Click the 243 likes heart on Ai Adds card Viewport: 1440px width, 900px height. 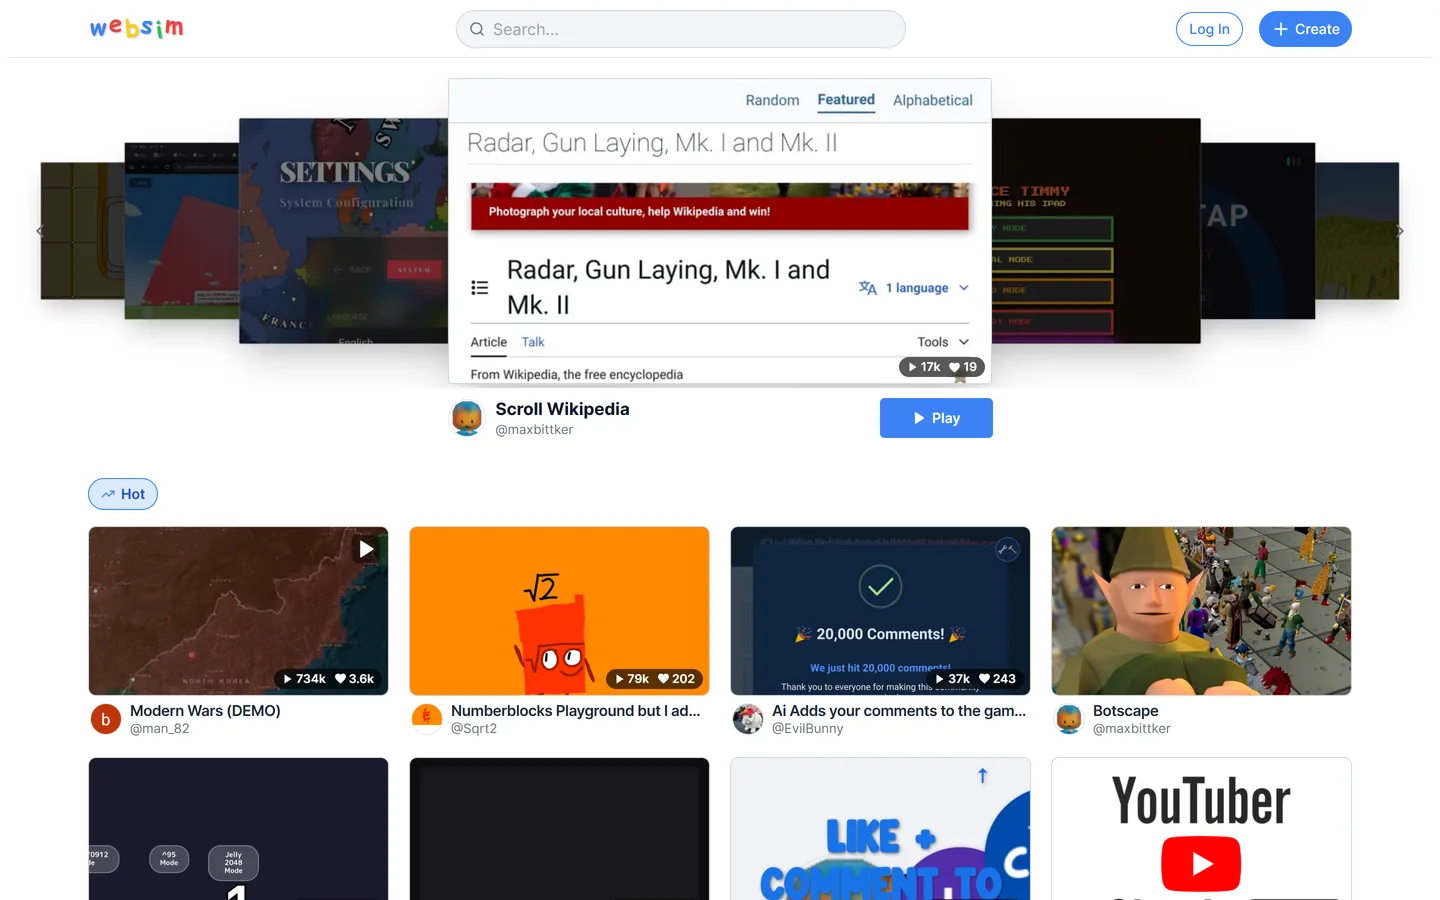(997, 679)
